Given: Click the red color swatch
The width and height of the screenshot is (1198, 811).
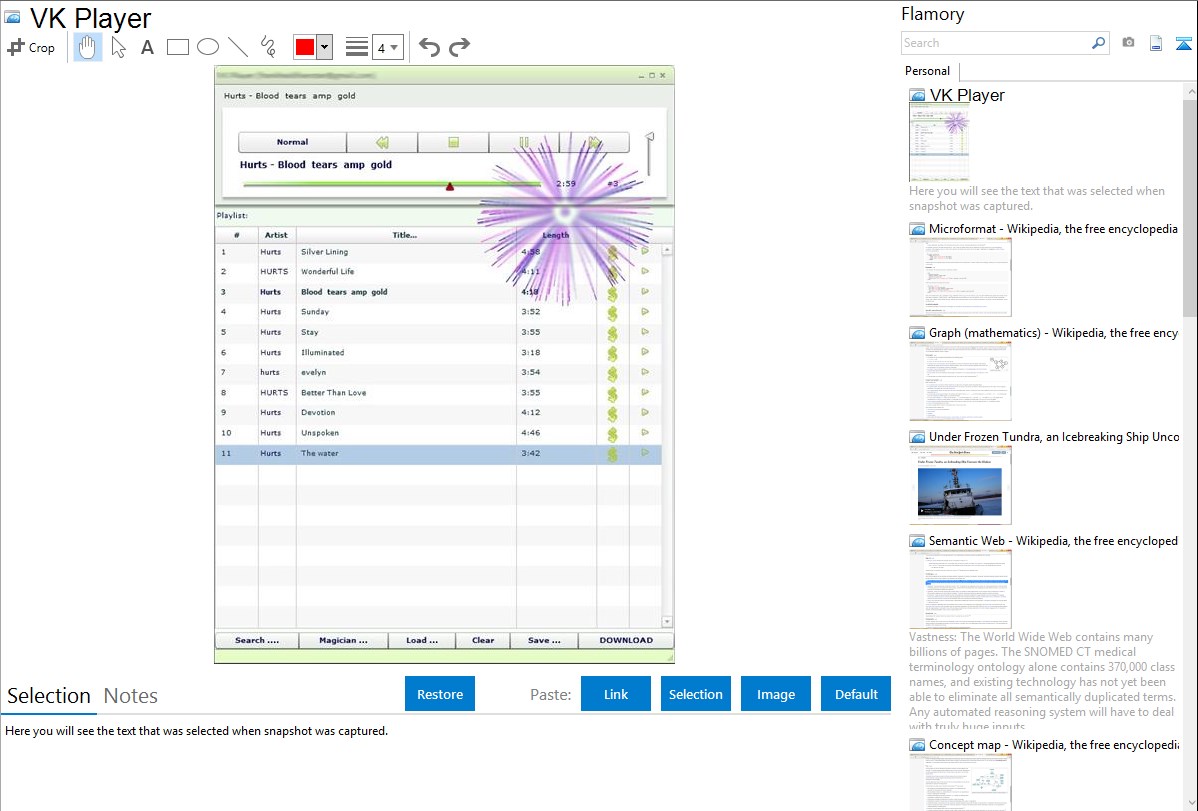Looking at the screenshot, I should point(305,47).
